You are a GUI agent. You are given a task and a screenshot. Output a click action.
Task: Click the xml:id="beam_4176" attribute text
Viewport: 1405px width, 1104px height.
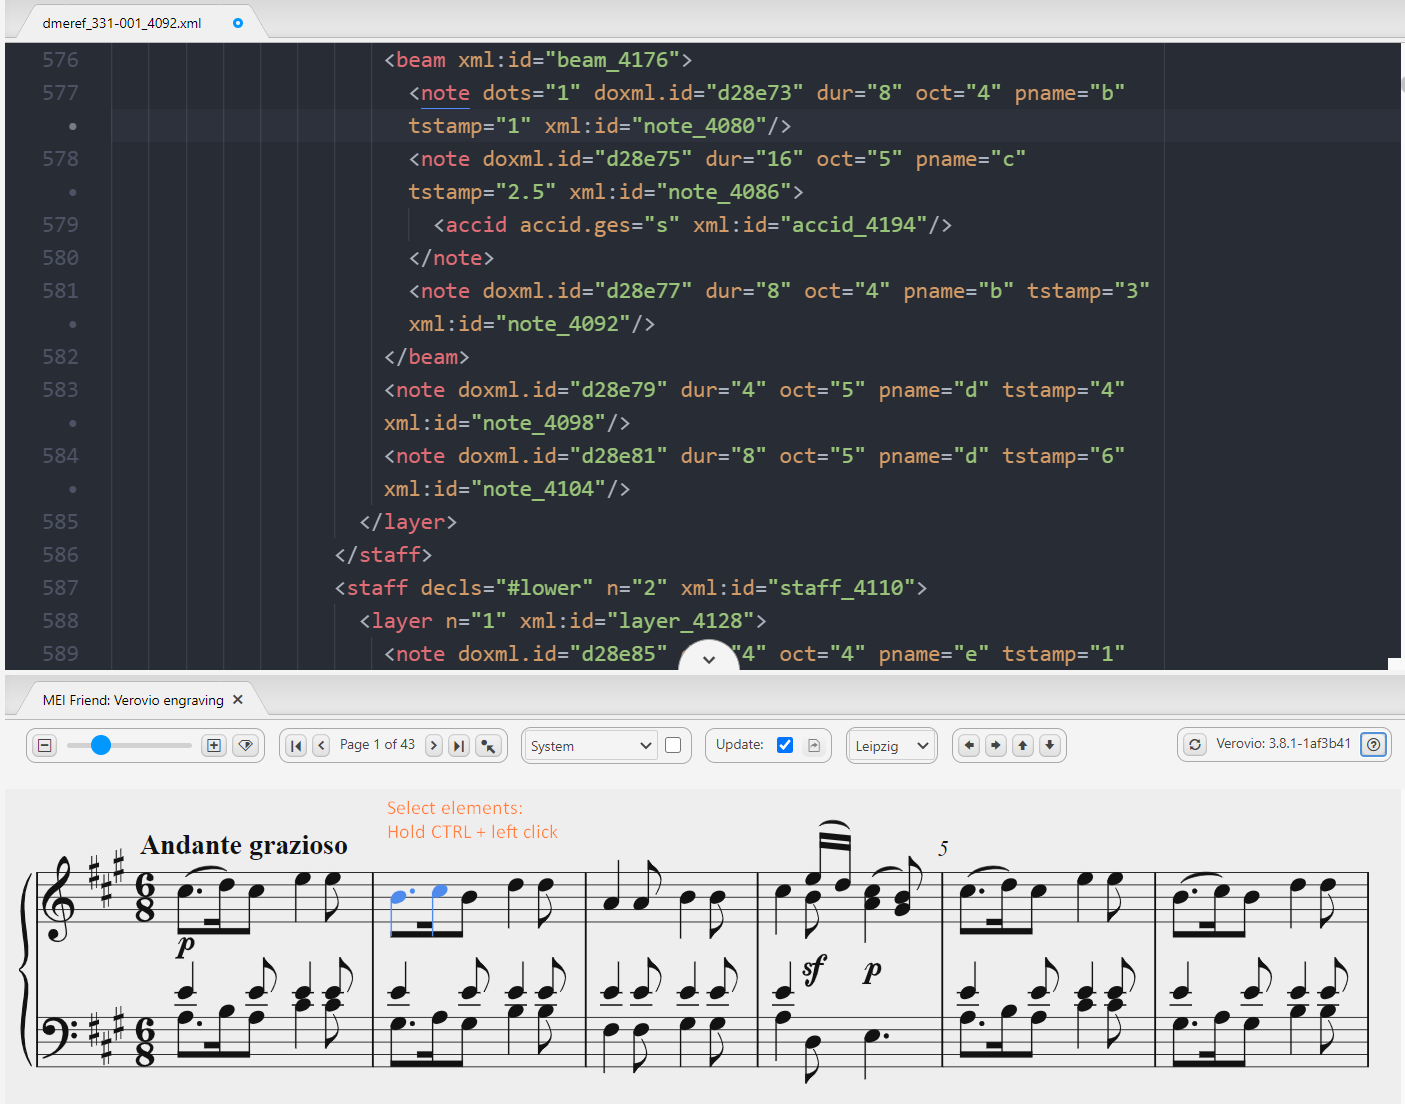[569, 60]
